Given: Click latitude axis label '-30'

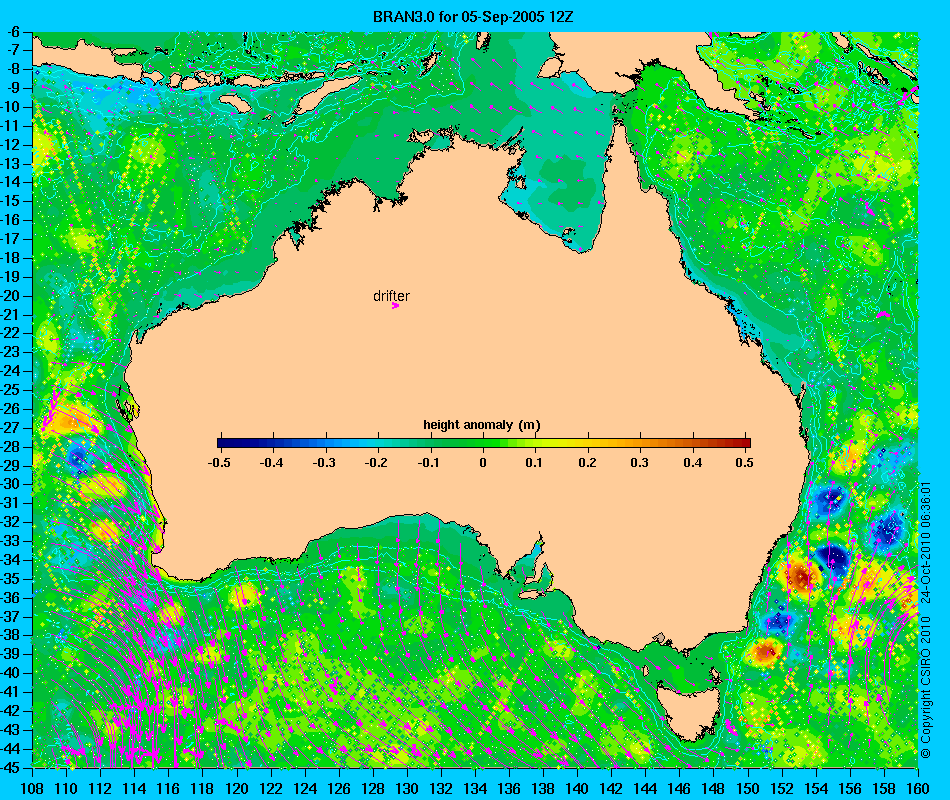Looking at the screenshot, I should tap(11, 484).
